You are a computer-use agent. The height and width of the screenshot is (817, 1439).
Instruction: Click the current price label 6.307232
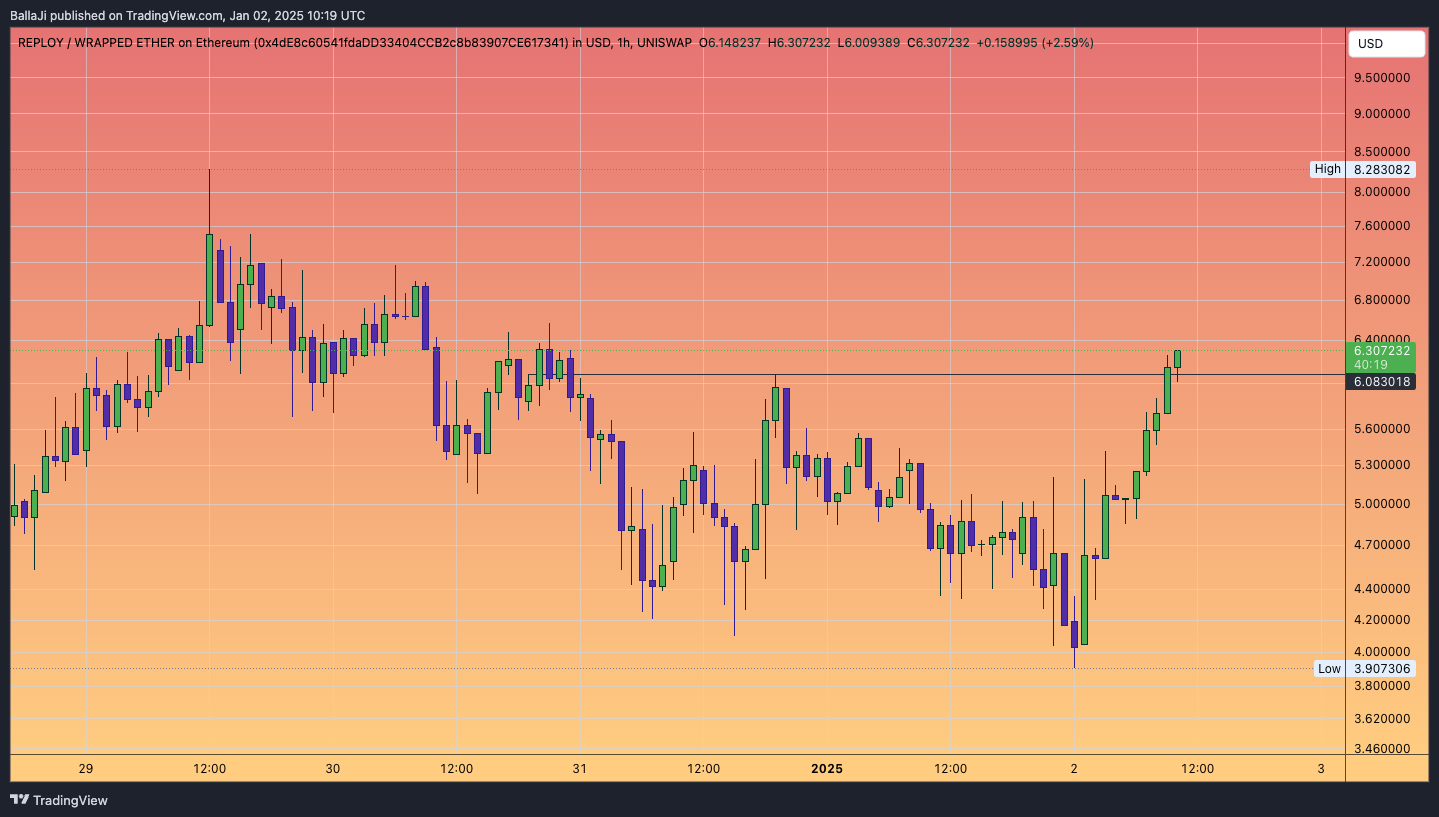click(1382, 350)
